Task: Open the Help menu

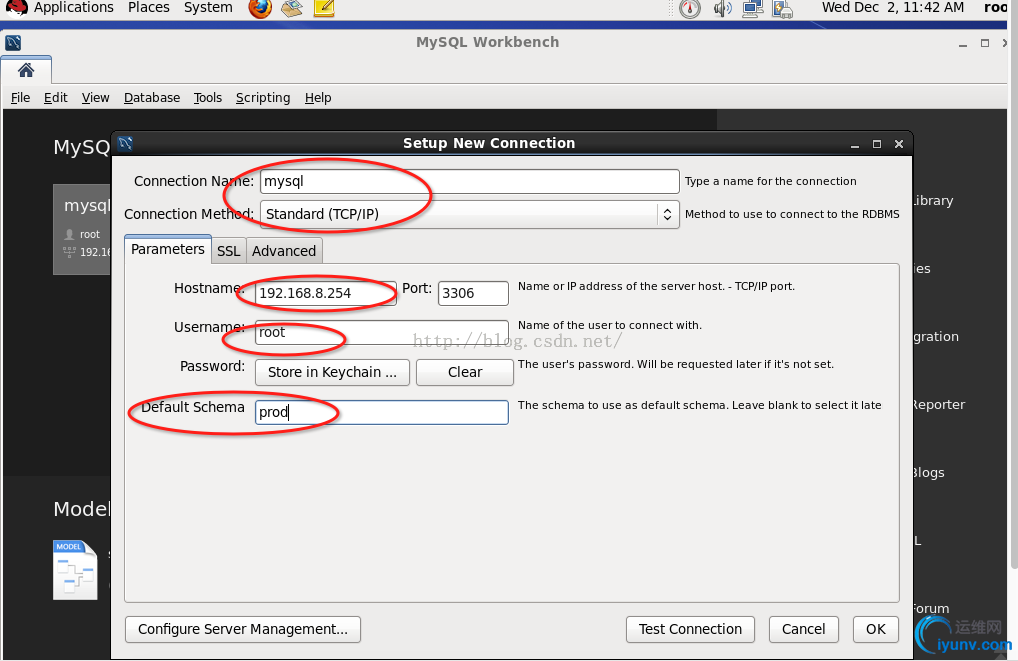Action: pos(318,97)
